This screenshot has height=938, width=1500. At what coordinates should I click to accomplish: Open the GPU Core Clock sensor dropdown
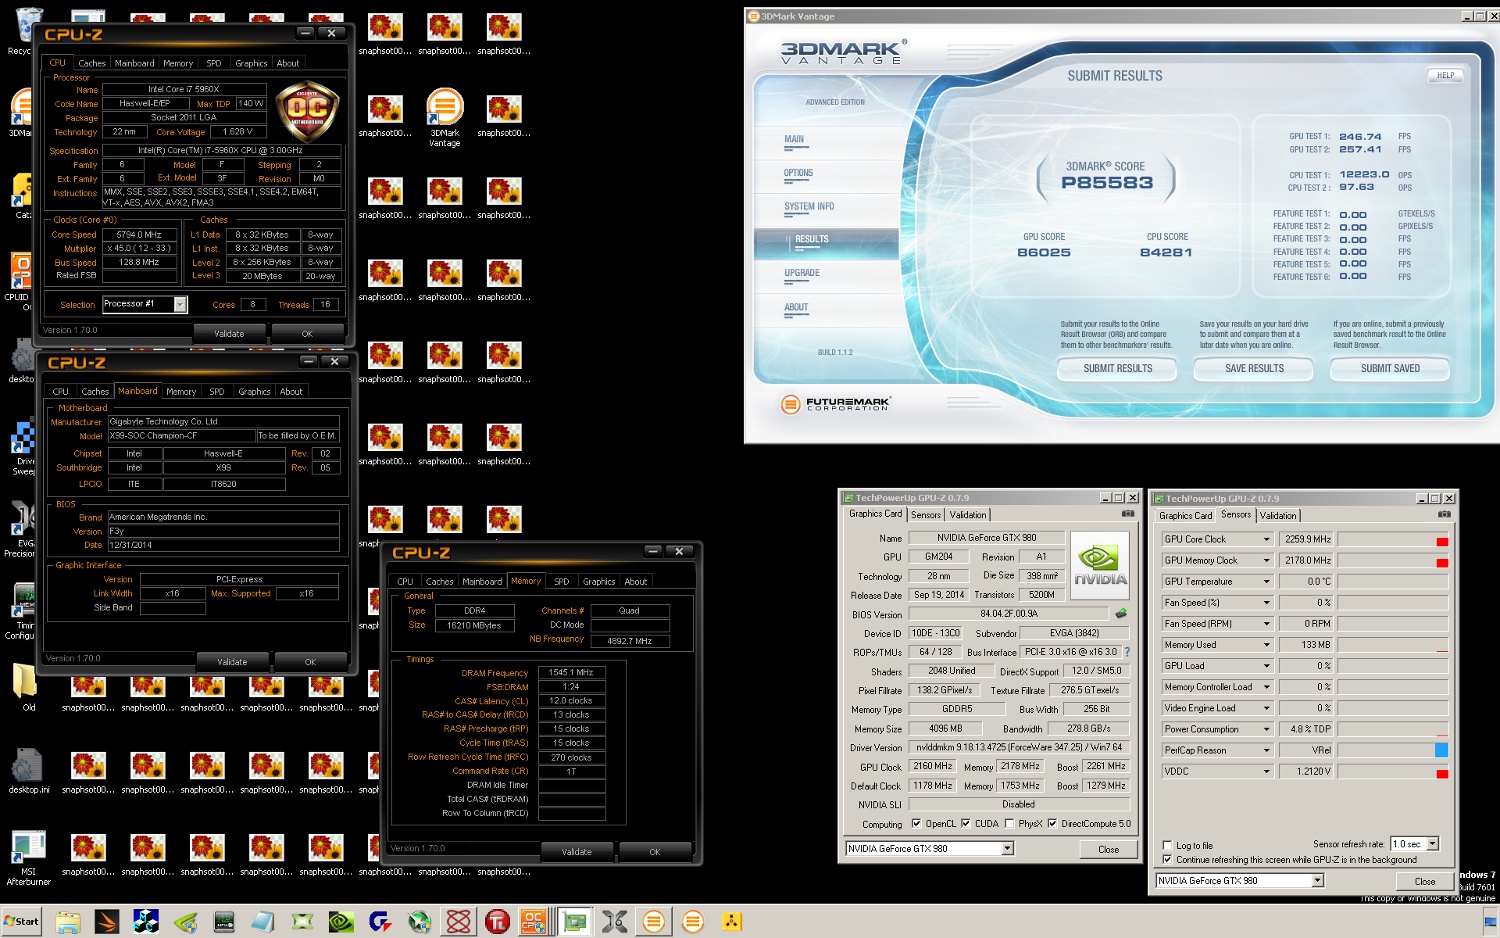(x=1266, y=539)
